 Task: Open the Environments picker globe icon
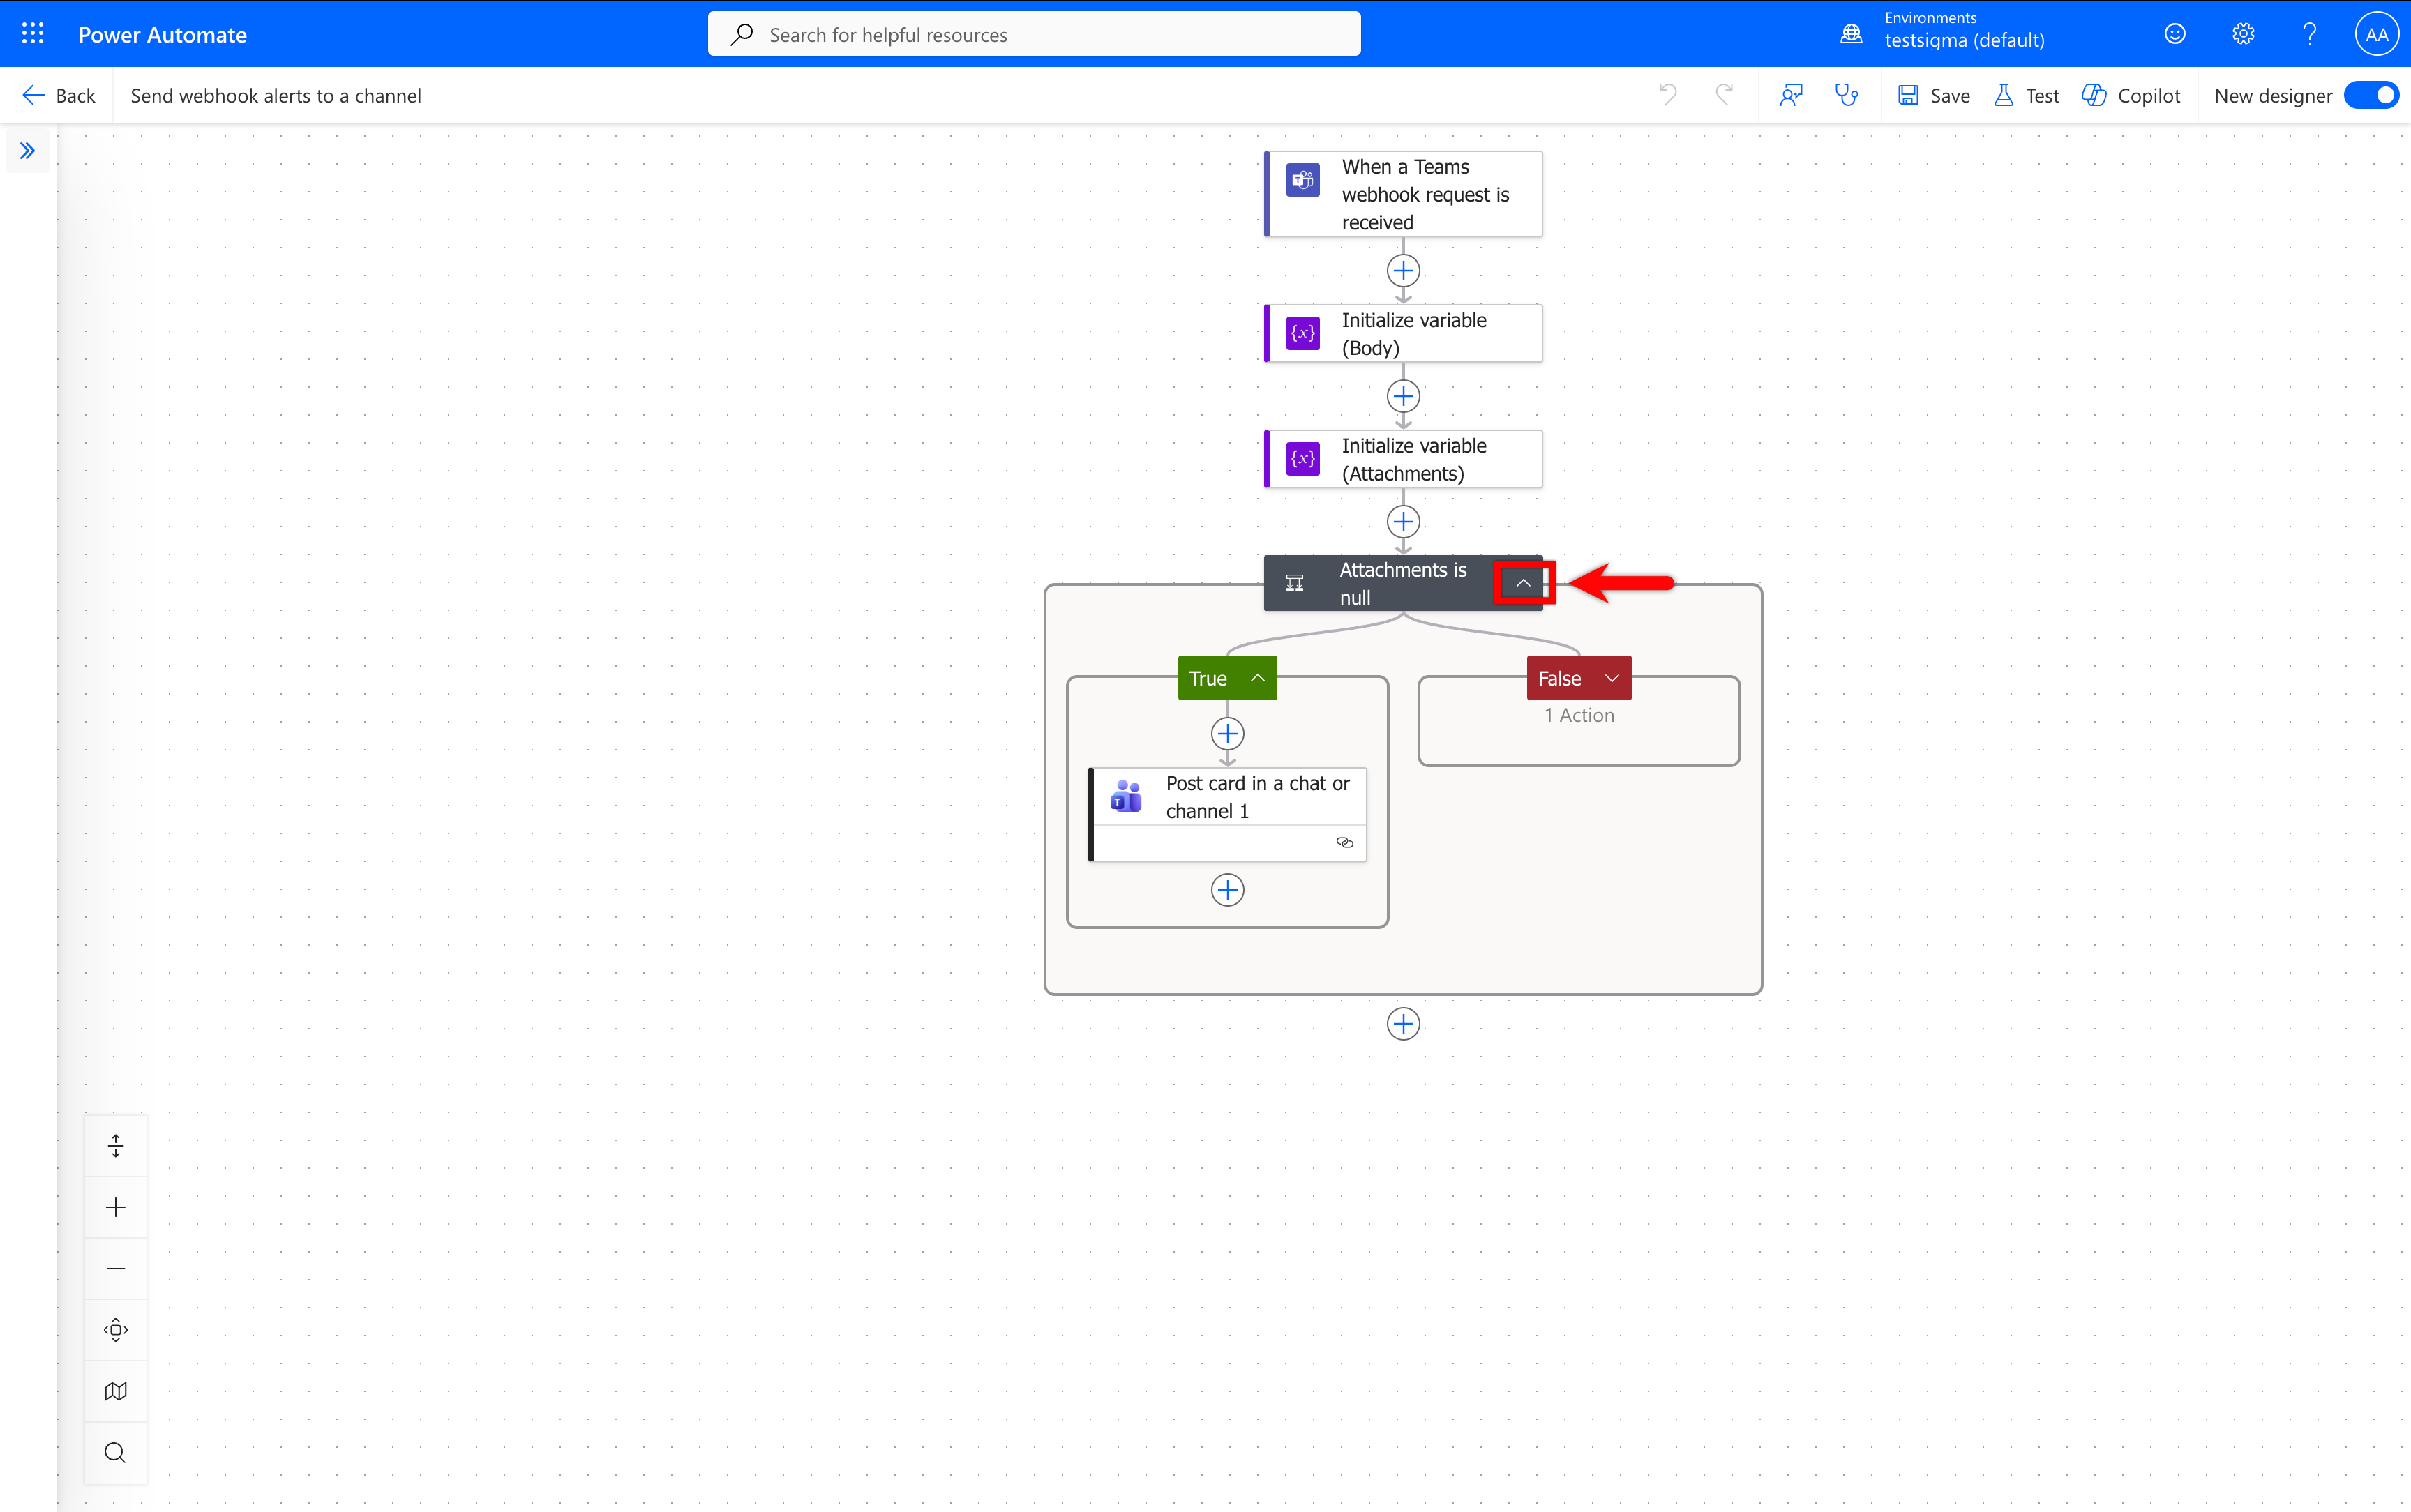(x=1851, y=33)
